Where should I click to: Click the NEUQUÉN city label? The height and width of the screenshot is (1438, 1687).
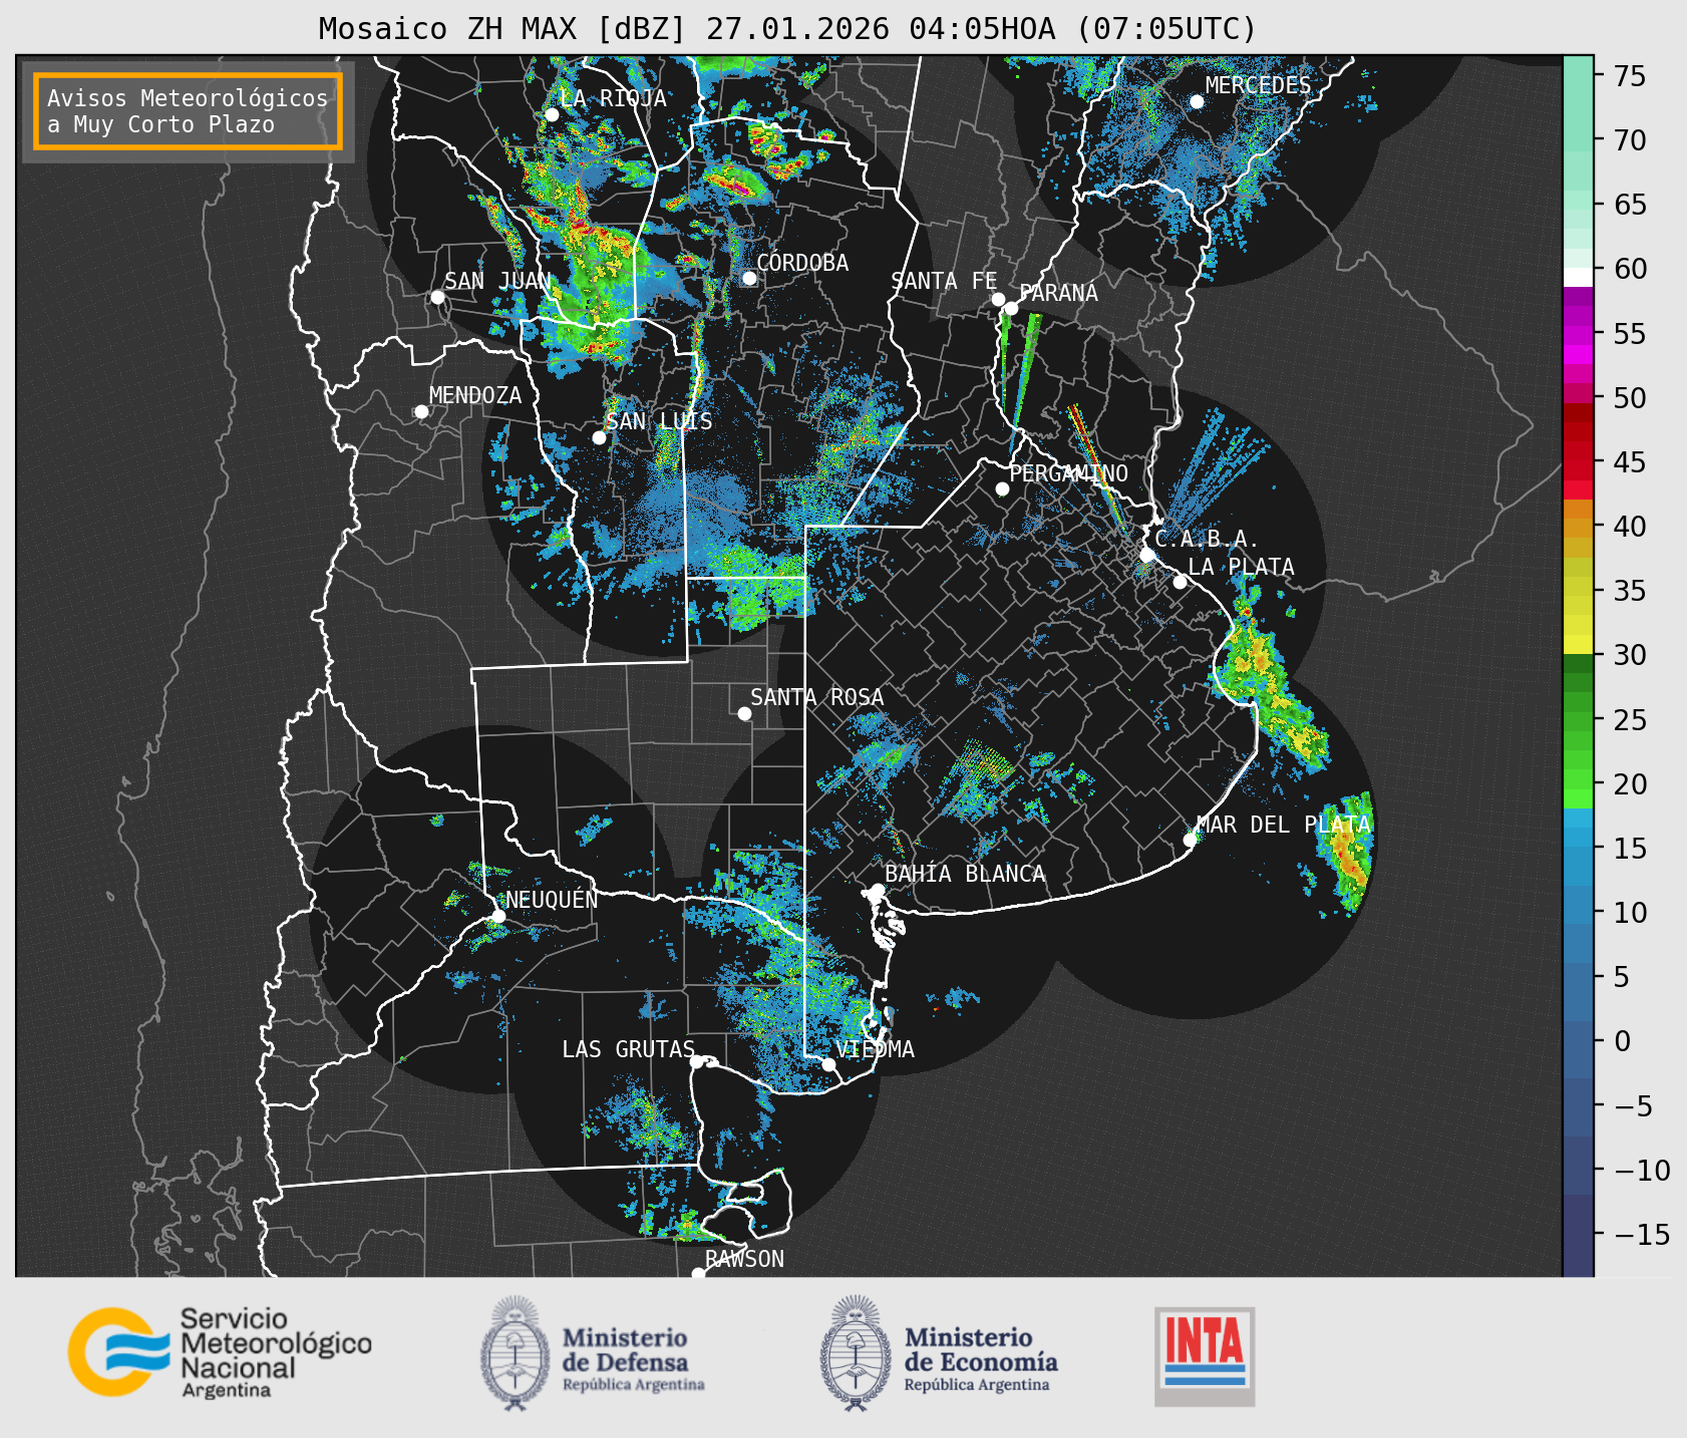(552, 900)
